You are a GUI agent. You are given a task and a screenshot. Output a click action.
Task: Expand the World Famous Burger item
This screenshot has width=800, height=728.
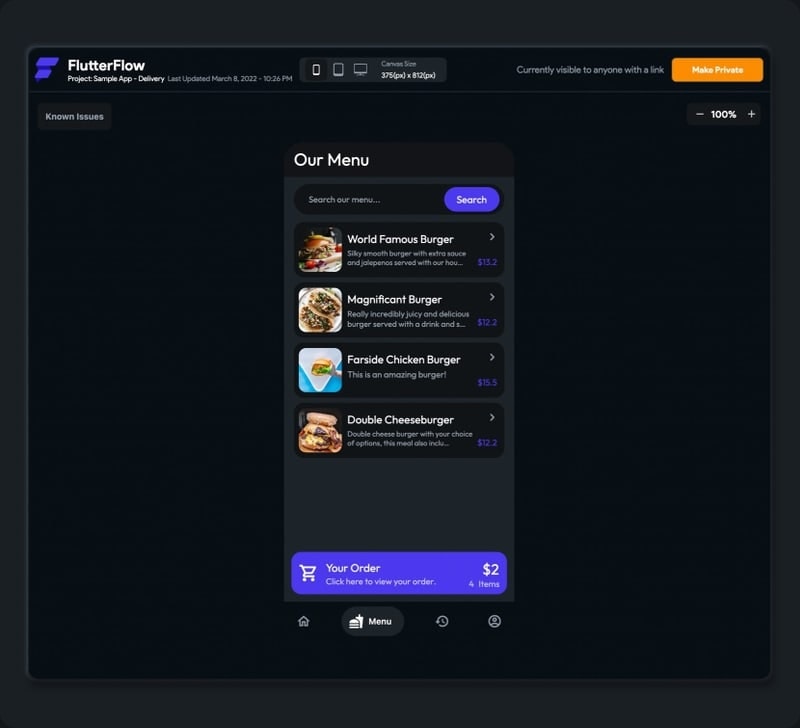point(490,238)
